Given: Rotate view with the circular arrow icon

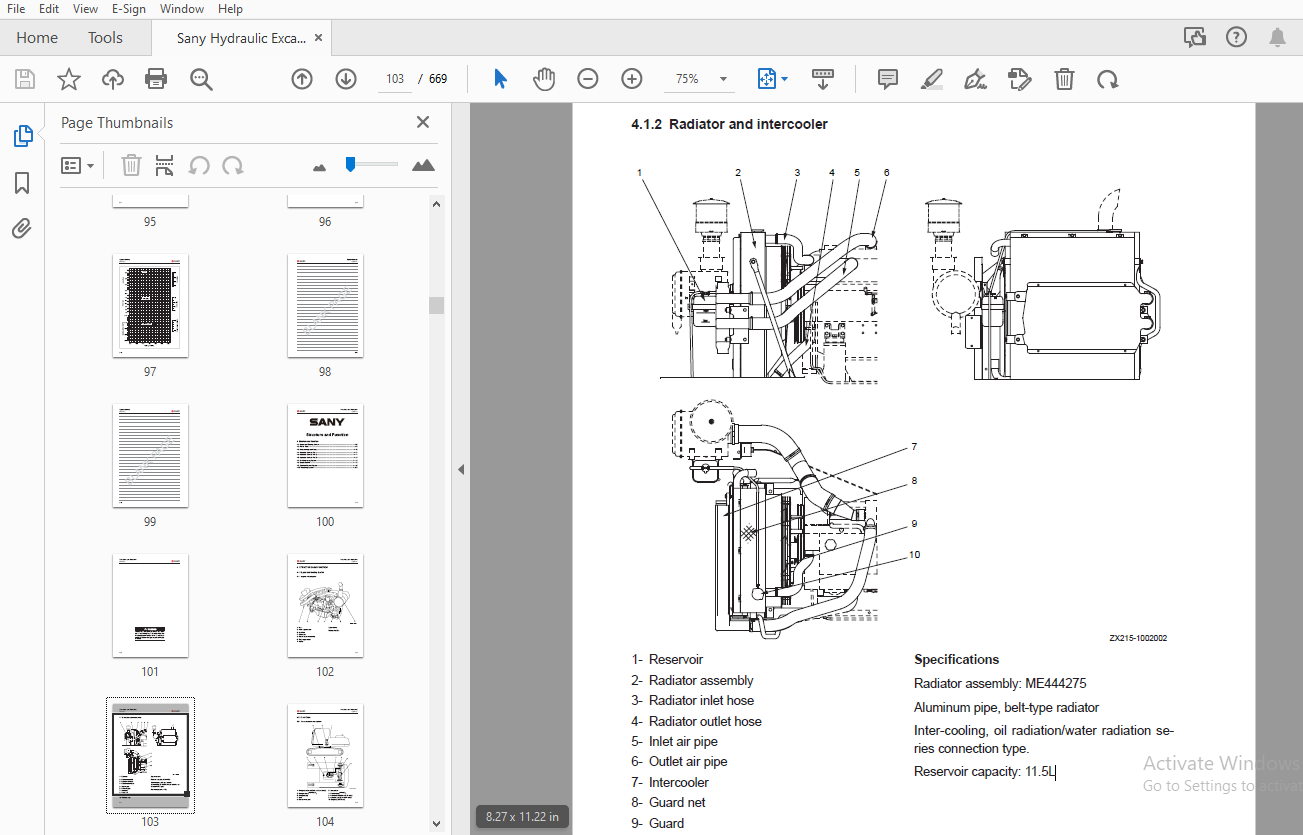Looking at the screenshot, I should tap(1107, 79).
